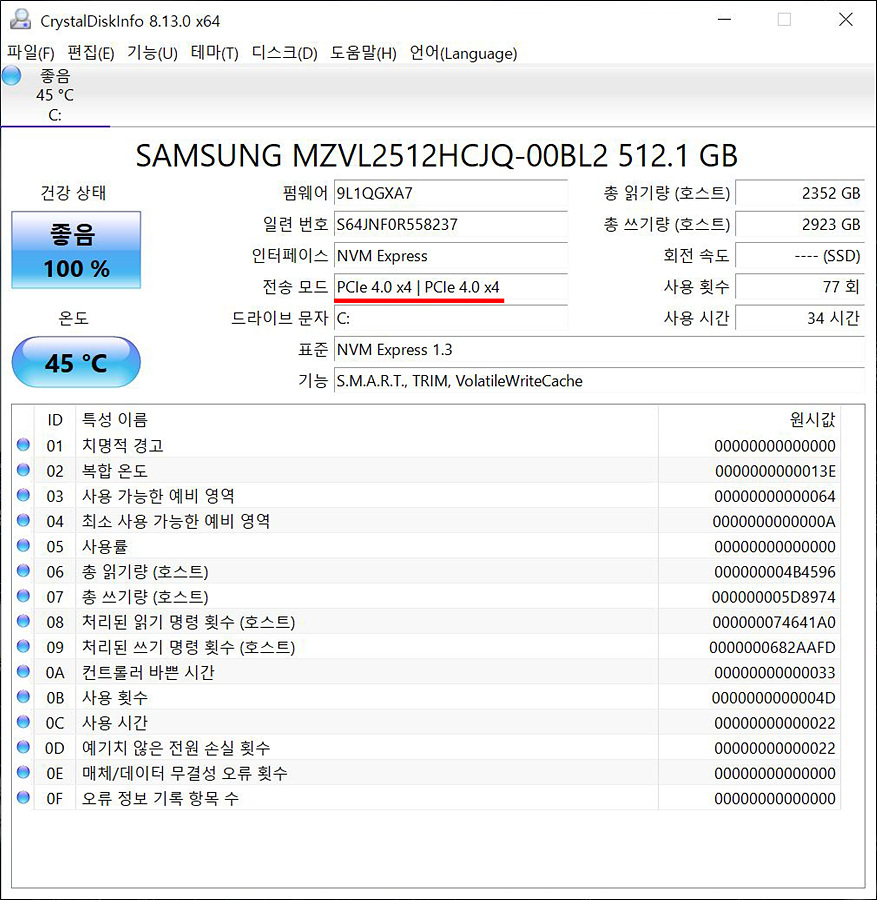The height and width of the screenshot is (900, 877).
Task: Open the 테마(T) menu
Action: pos(214,53)
